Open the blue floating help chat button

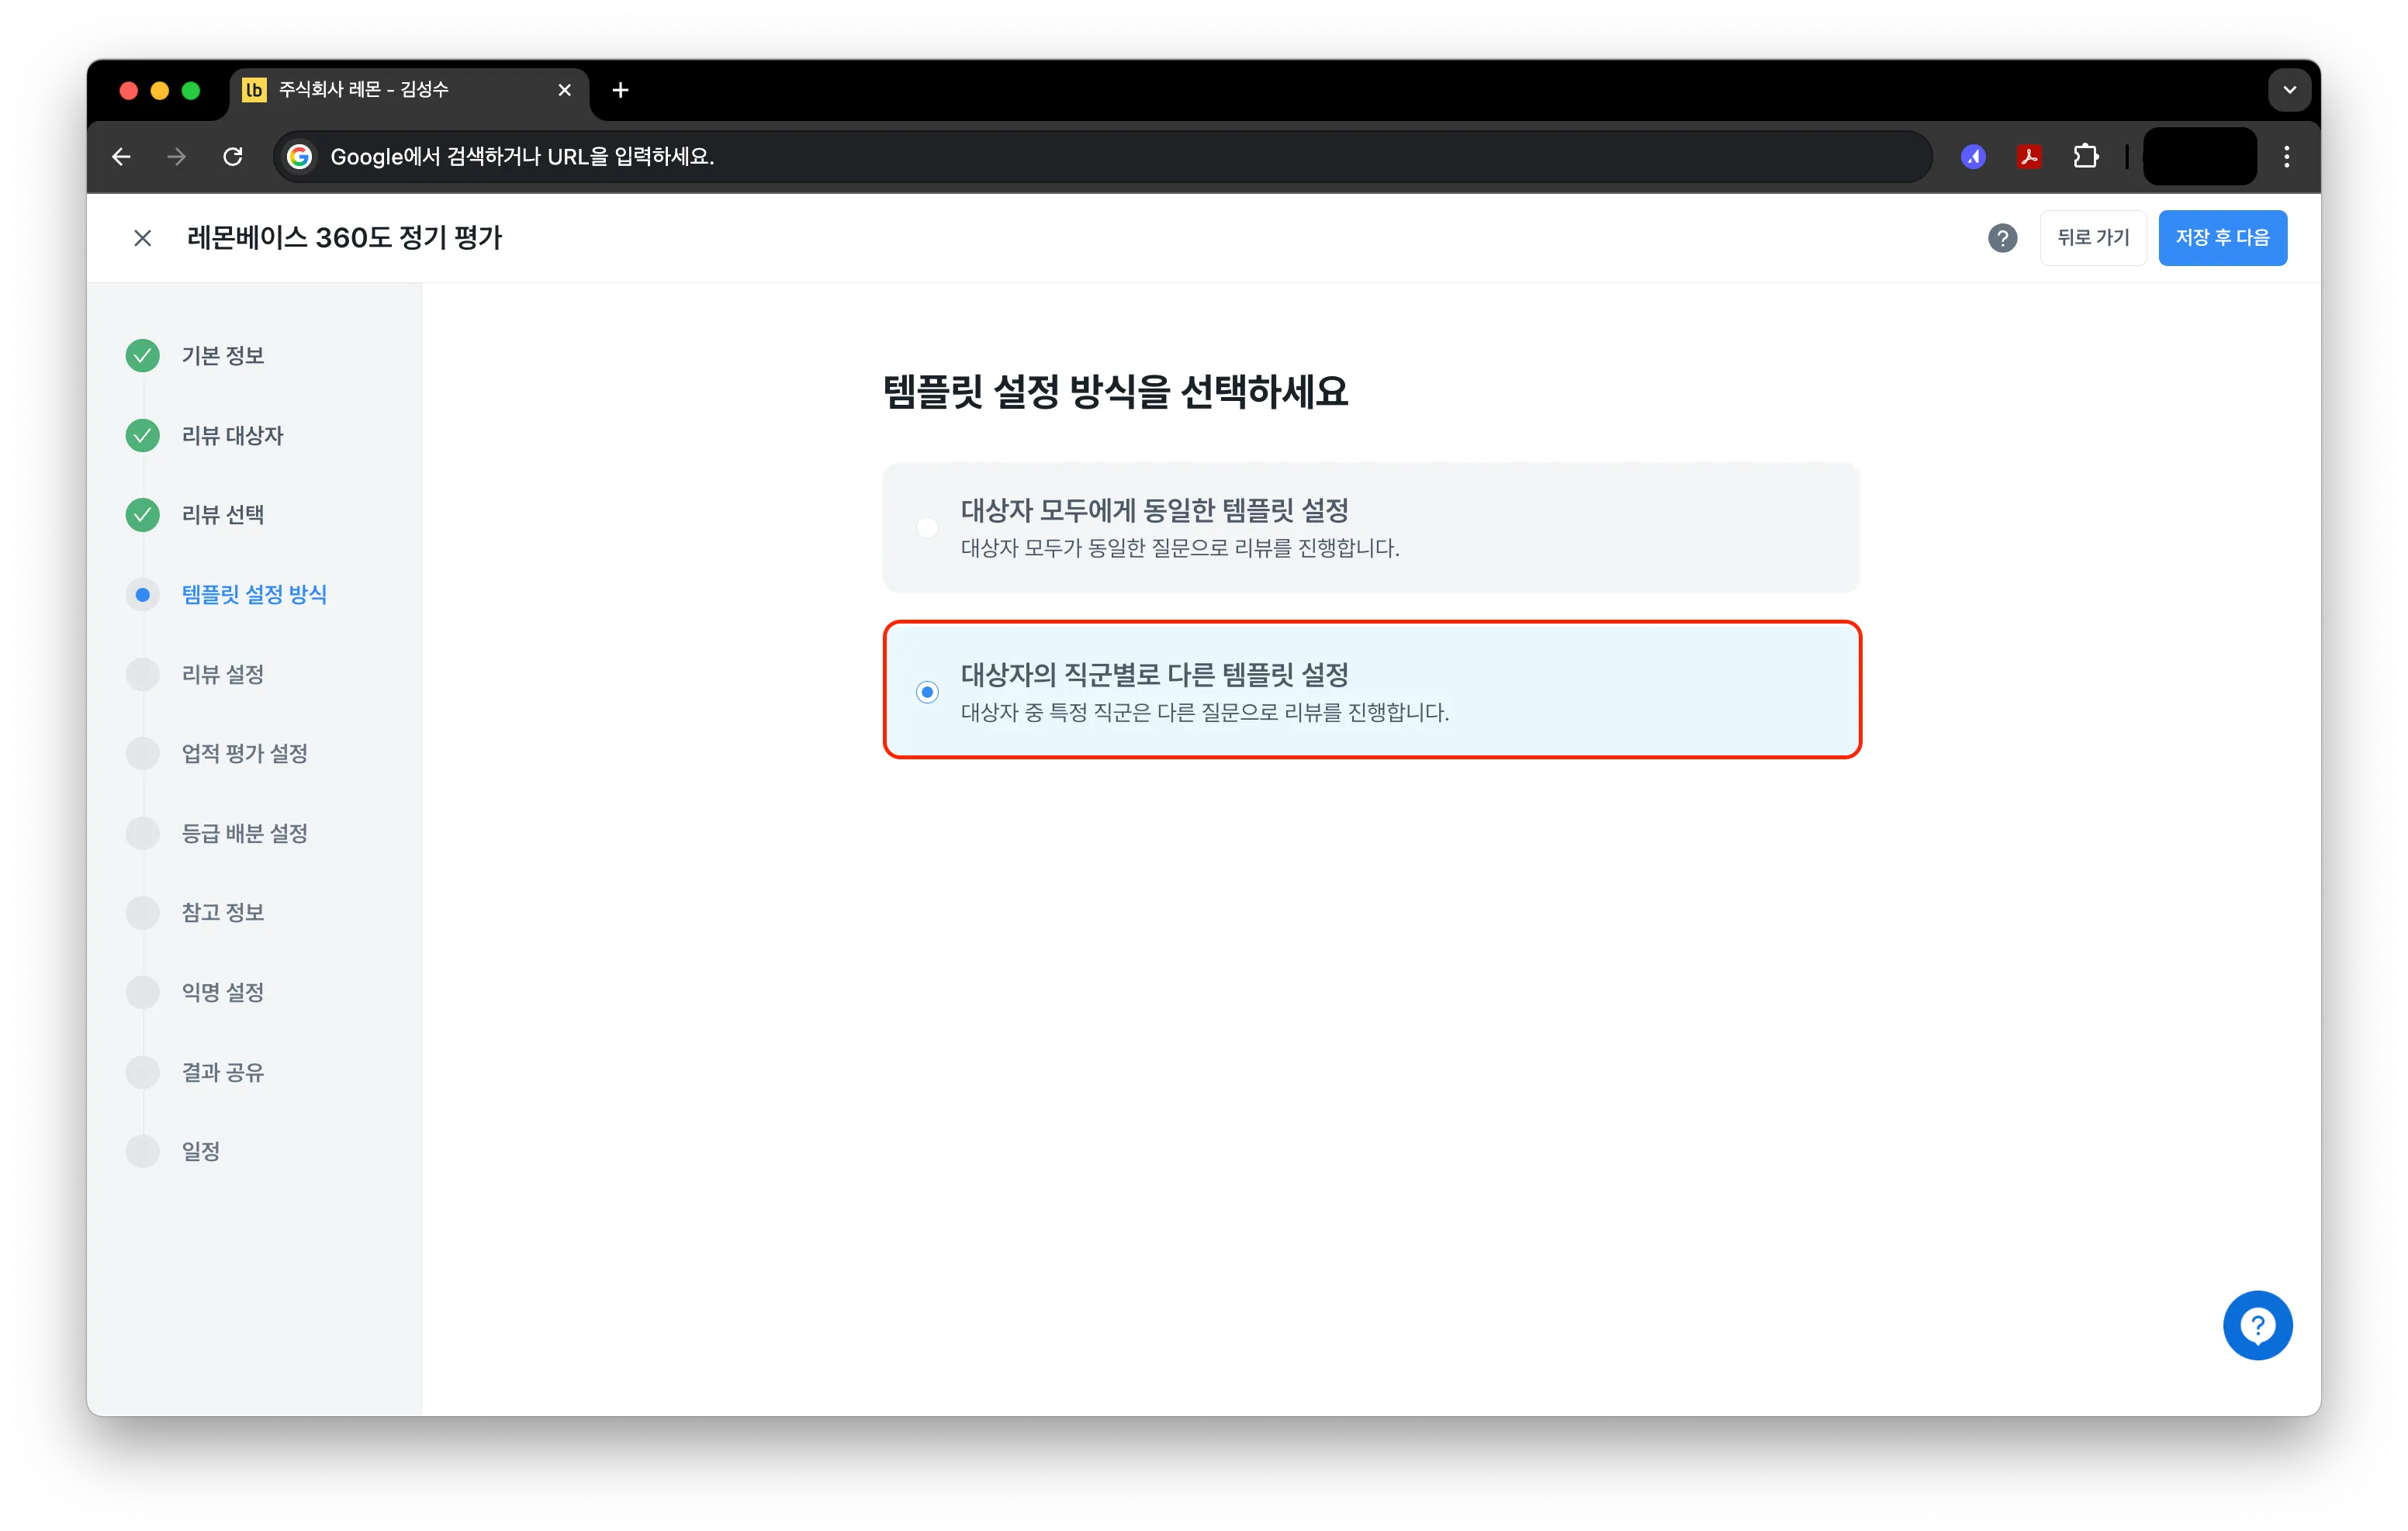click(2257, 1325)
